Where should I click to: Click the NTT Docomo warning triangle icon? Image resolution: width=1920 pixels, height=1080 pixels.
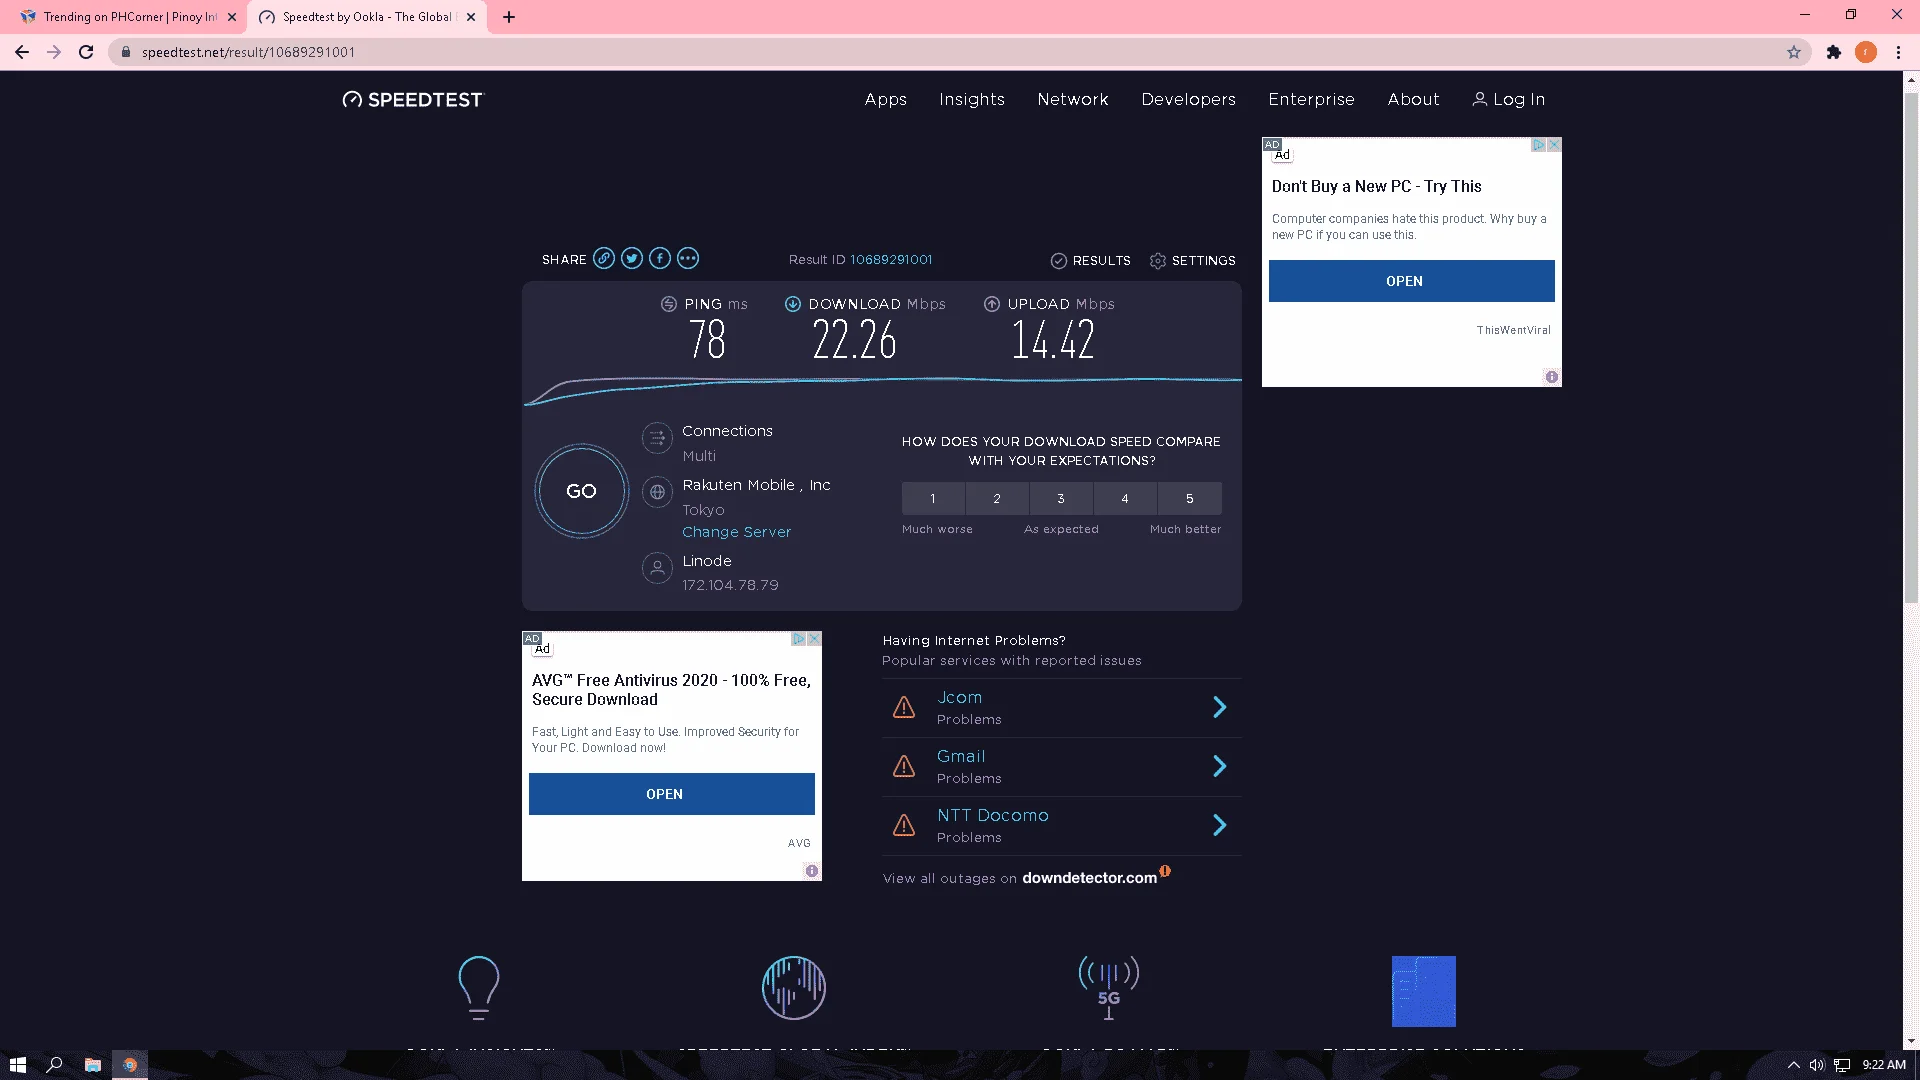coord(904,825)
